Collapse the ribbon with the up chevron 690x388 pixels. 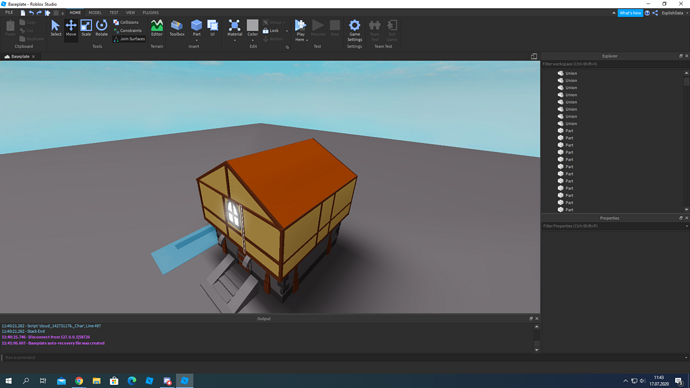614,13
